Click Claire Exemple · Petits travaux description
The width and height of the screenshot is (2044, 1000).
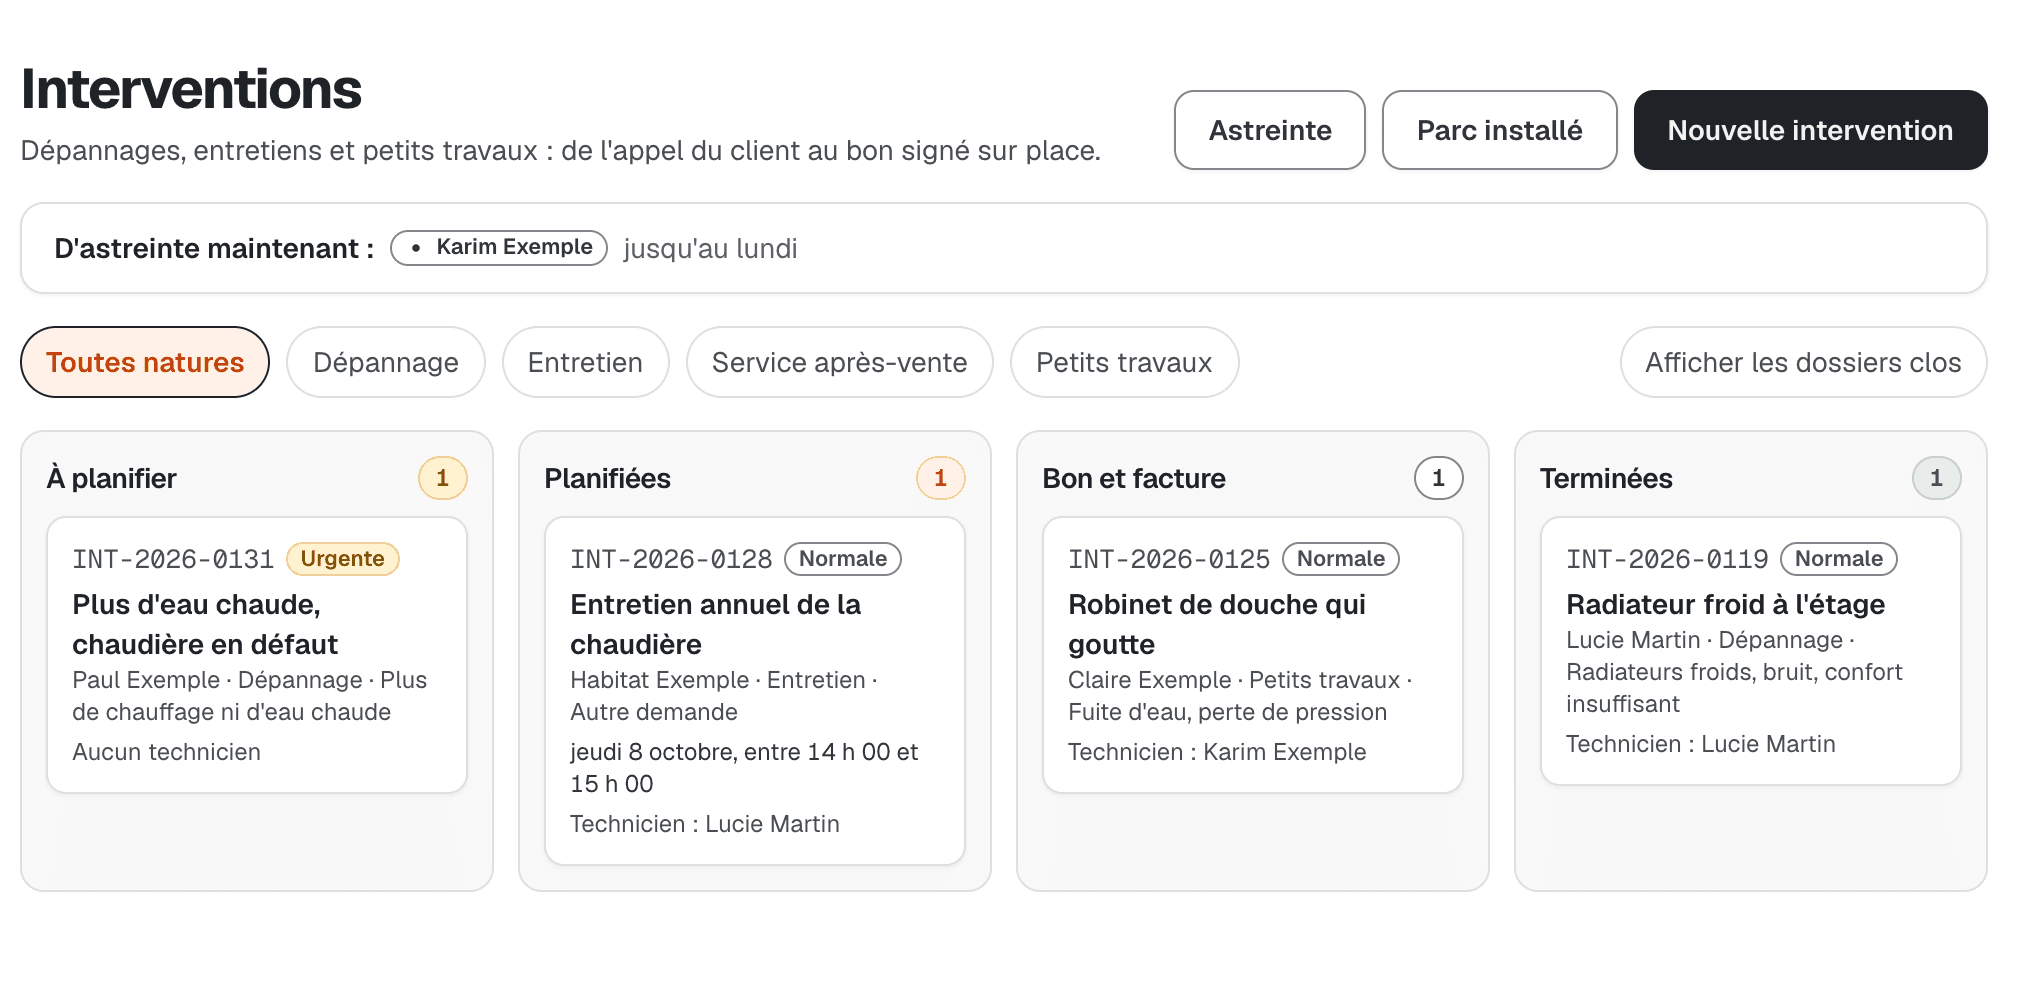tap(1240, 696)
